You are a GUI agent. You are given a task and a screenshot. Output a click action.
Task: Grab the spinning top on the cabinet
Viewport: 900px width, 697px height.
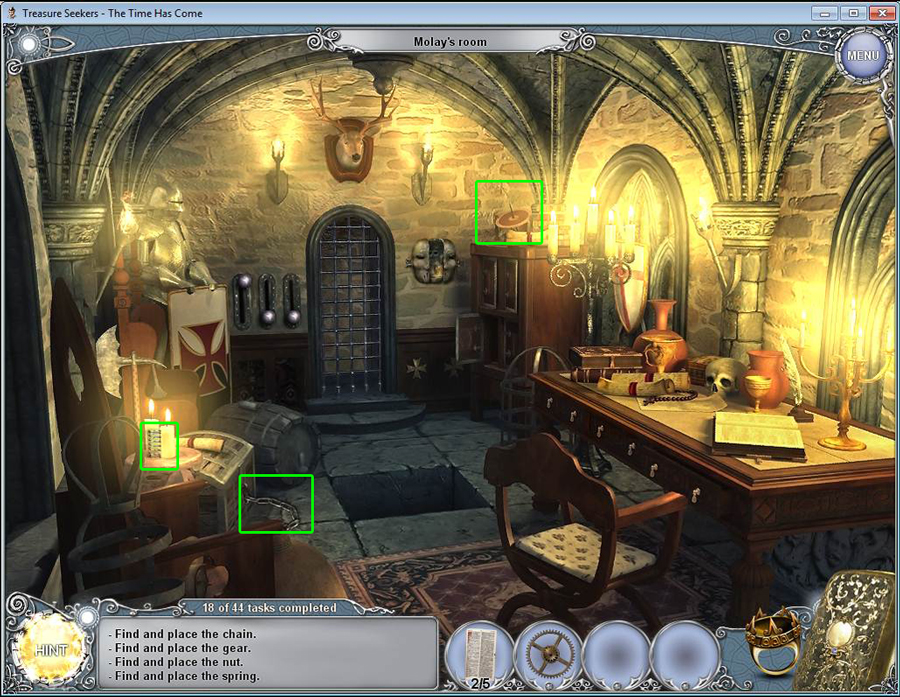coord(508,212)
